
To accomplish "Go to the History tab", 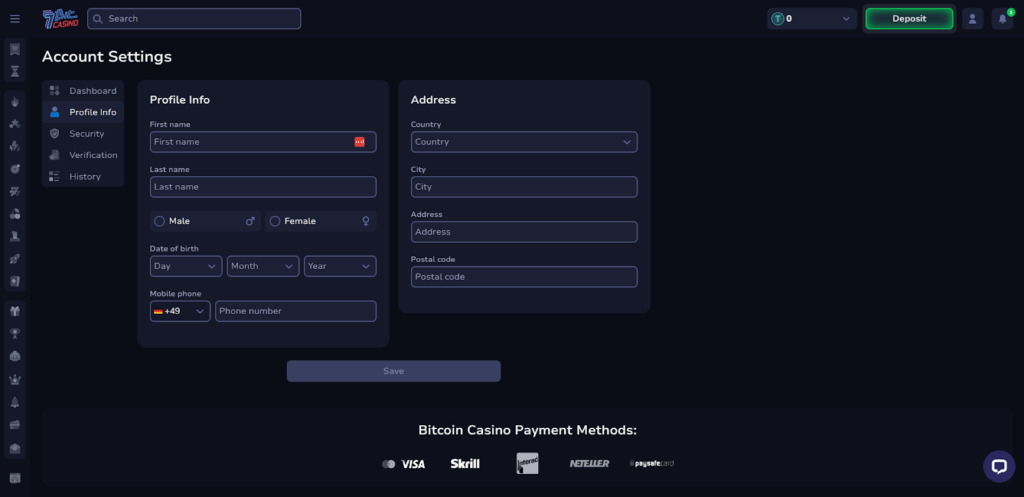I will point(84,176).
